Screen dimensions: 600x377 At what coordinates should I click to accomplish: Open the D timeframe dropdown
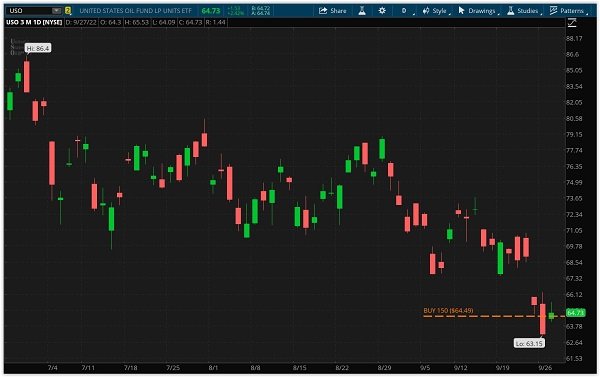point(405,11)
